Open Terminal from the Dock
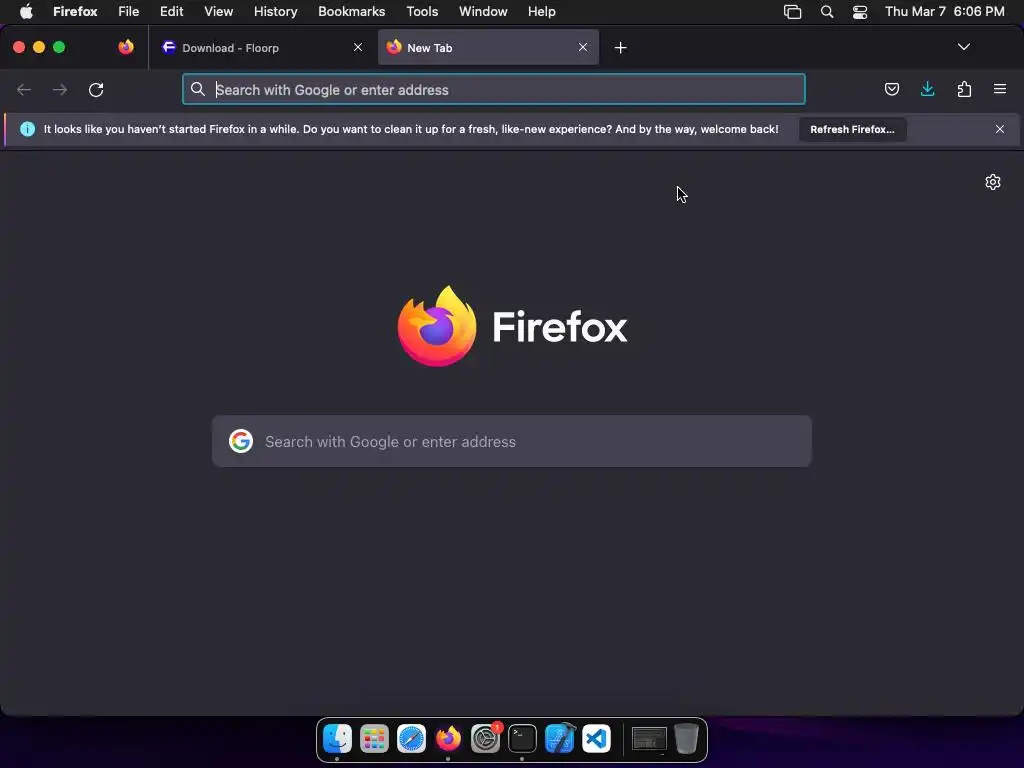Viewport: 1024px width, 768px height. click(522, 739)
